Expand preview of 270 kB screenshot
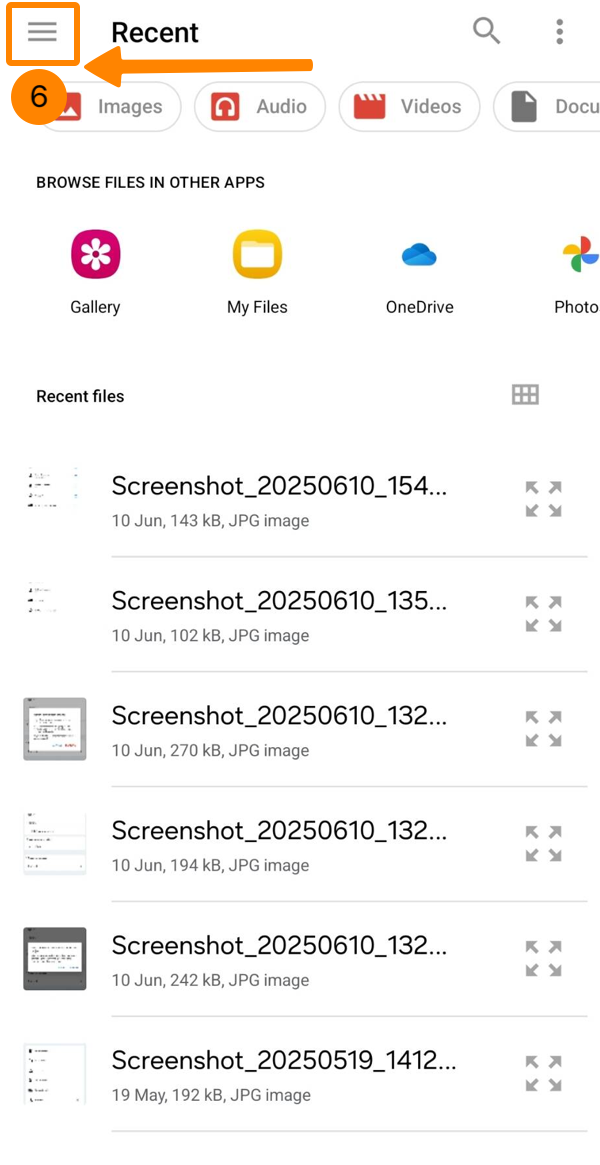The width and height of the screenshot is (600, 1165). click(543, 729)
